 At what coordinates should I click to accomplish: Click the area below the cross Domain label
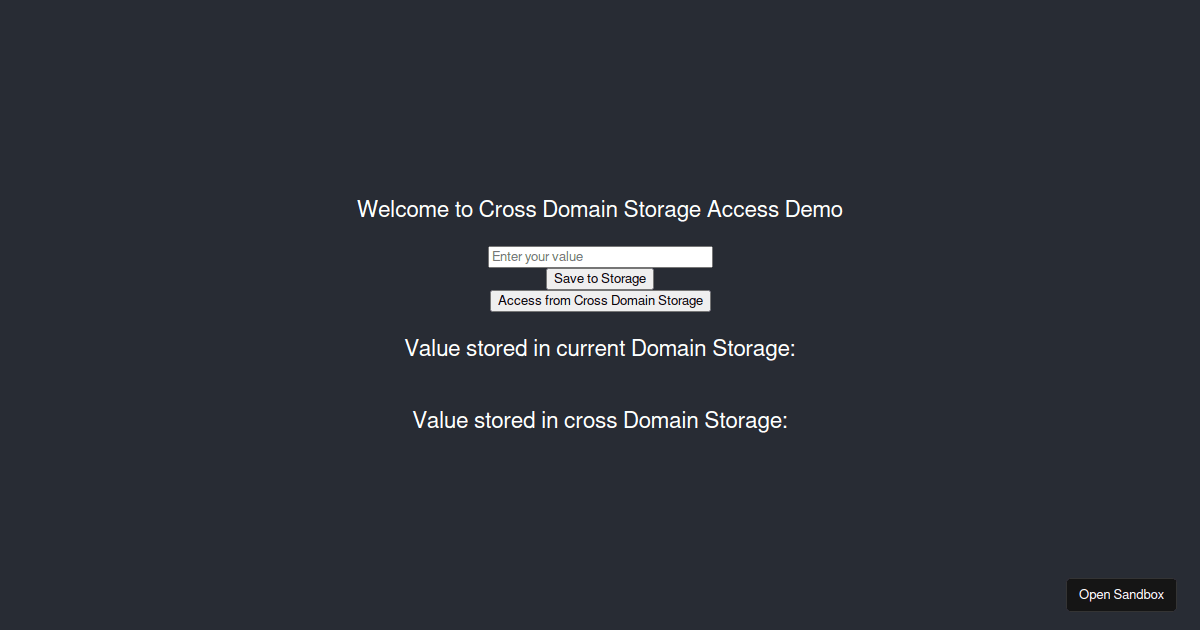(599, 470)
